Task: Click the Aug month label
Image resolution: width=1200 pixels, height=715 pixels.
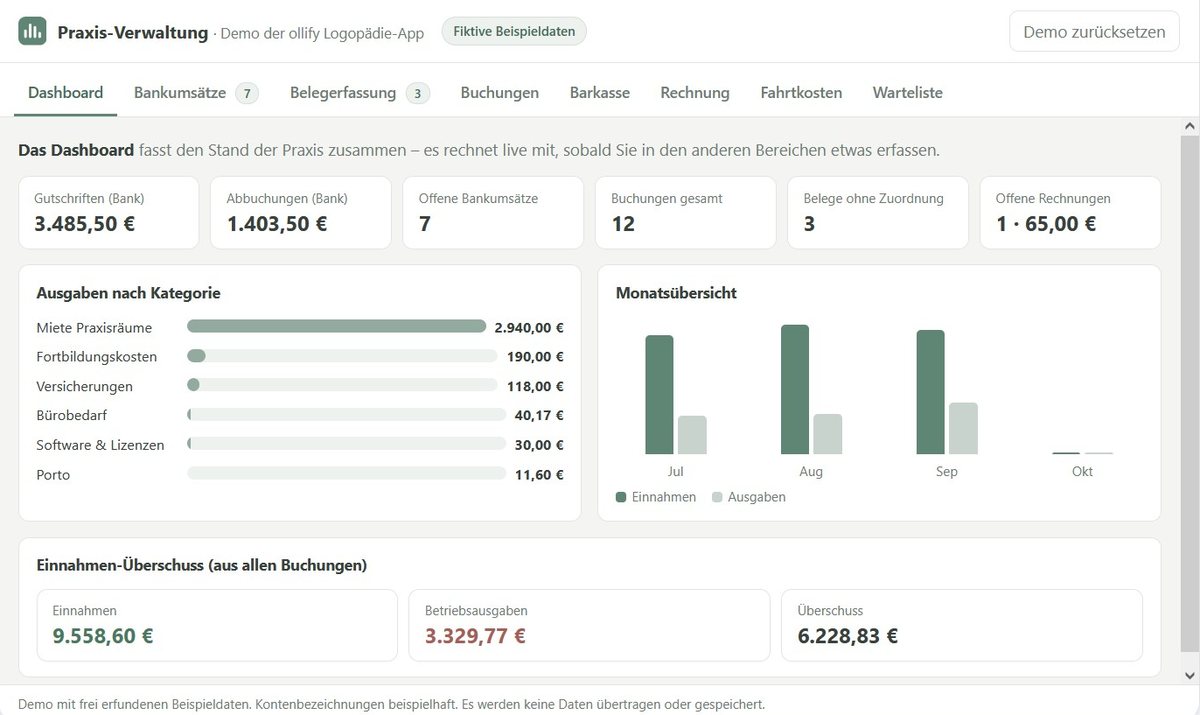Action: tap(811, 471)
